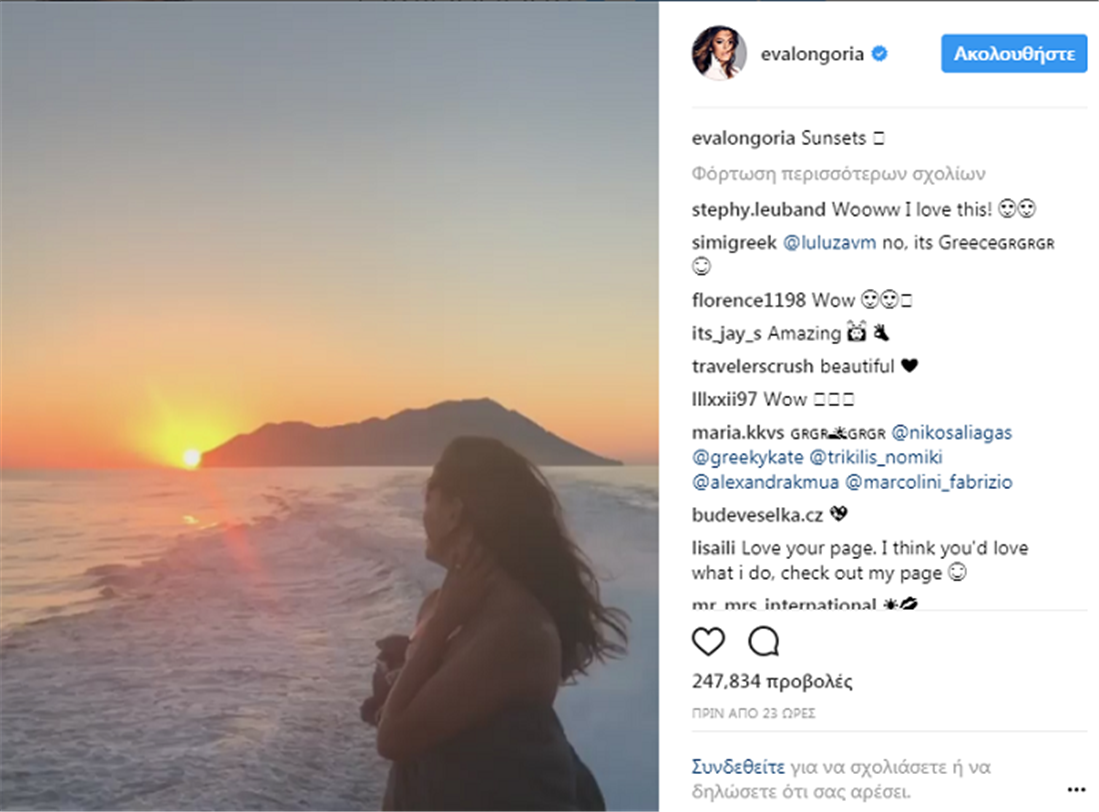Viewport: 1099px width, 812px height.
Task: Expand Φόρτωση περισσότερων σχολίων to load comments
Action: coord(839,174)
